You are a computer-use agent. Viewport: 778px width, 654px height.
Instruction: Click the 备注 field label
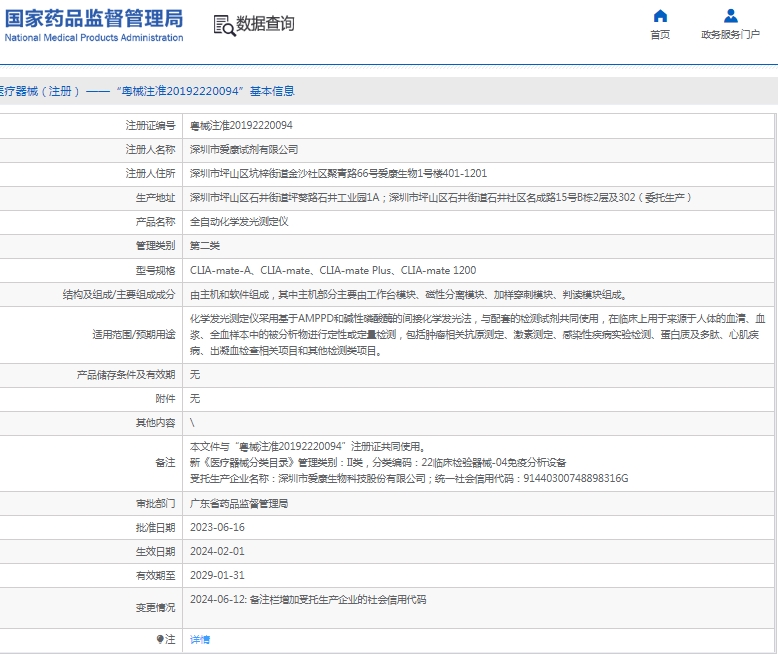165,462
